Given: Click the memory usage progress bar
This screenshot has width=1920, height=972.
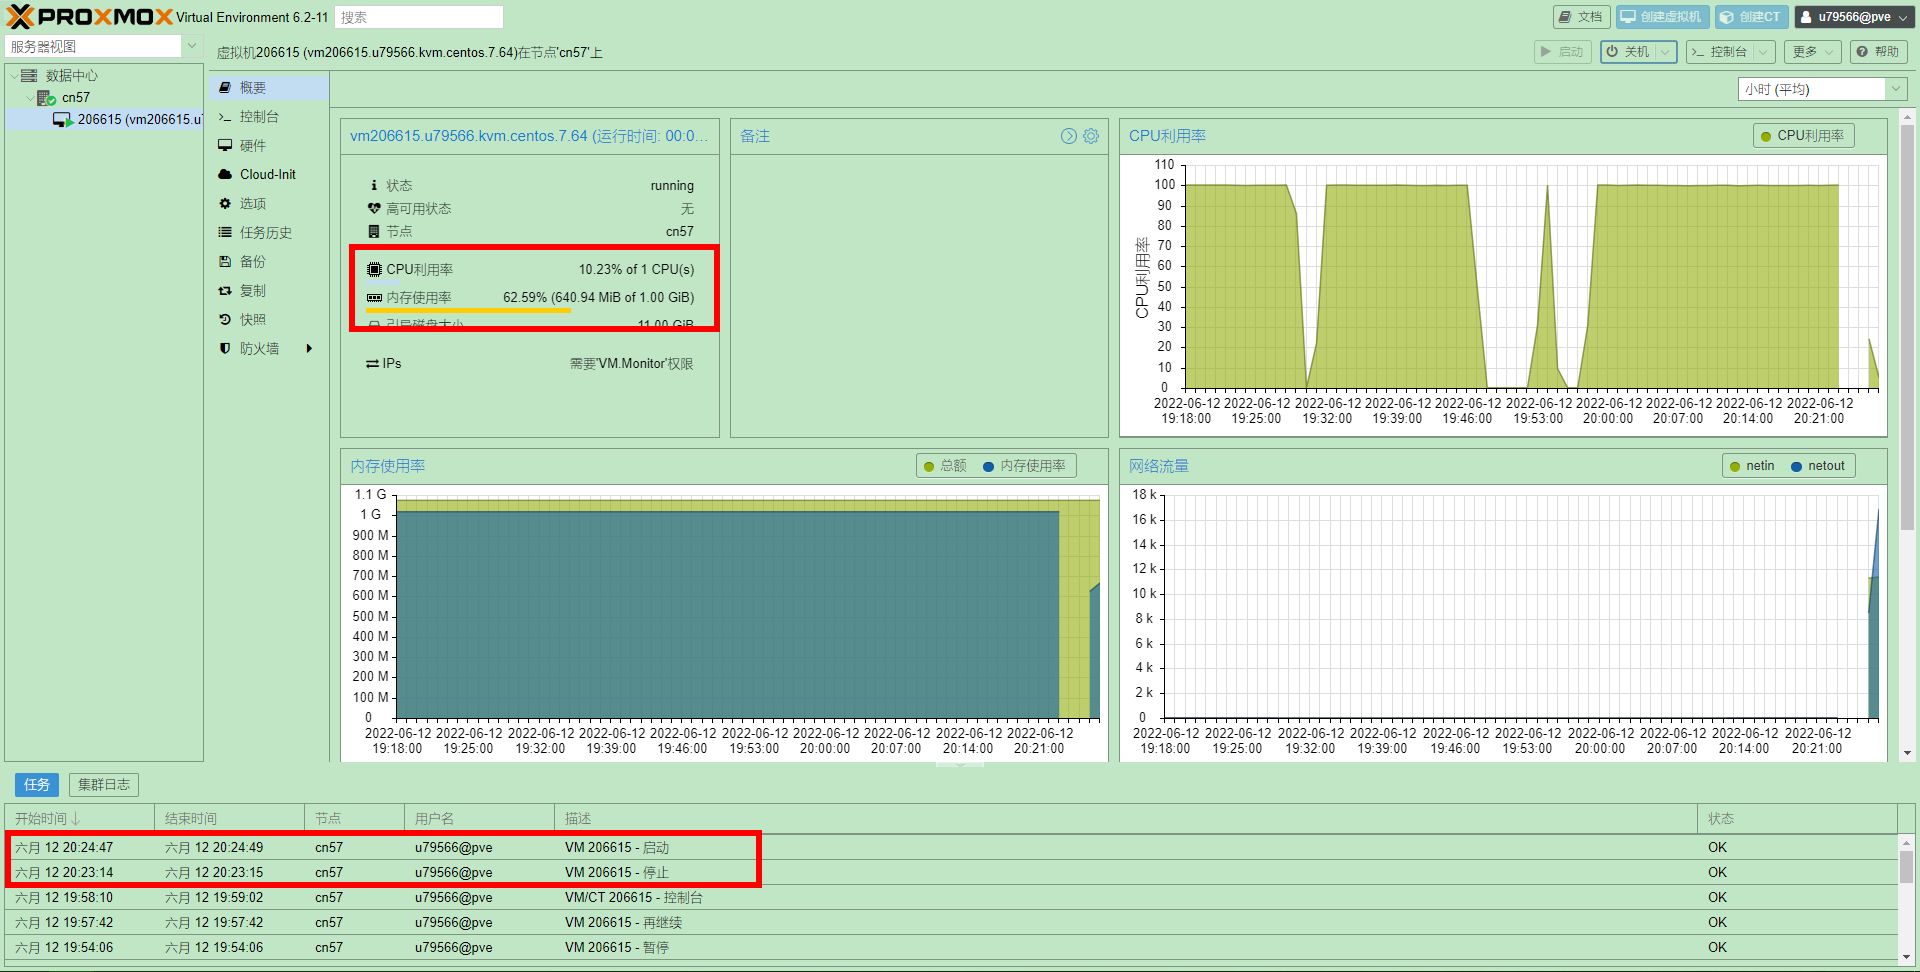Looking at the screenshot, I should pos(530,311).
